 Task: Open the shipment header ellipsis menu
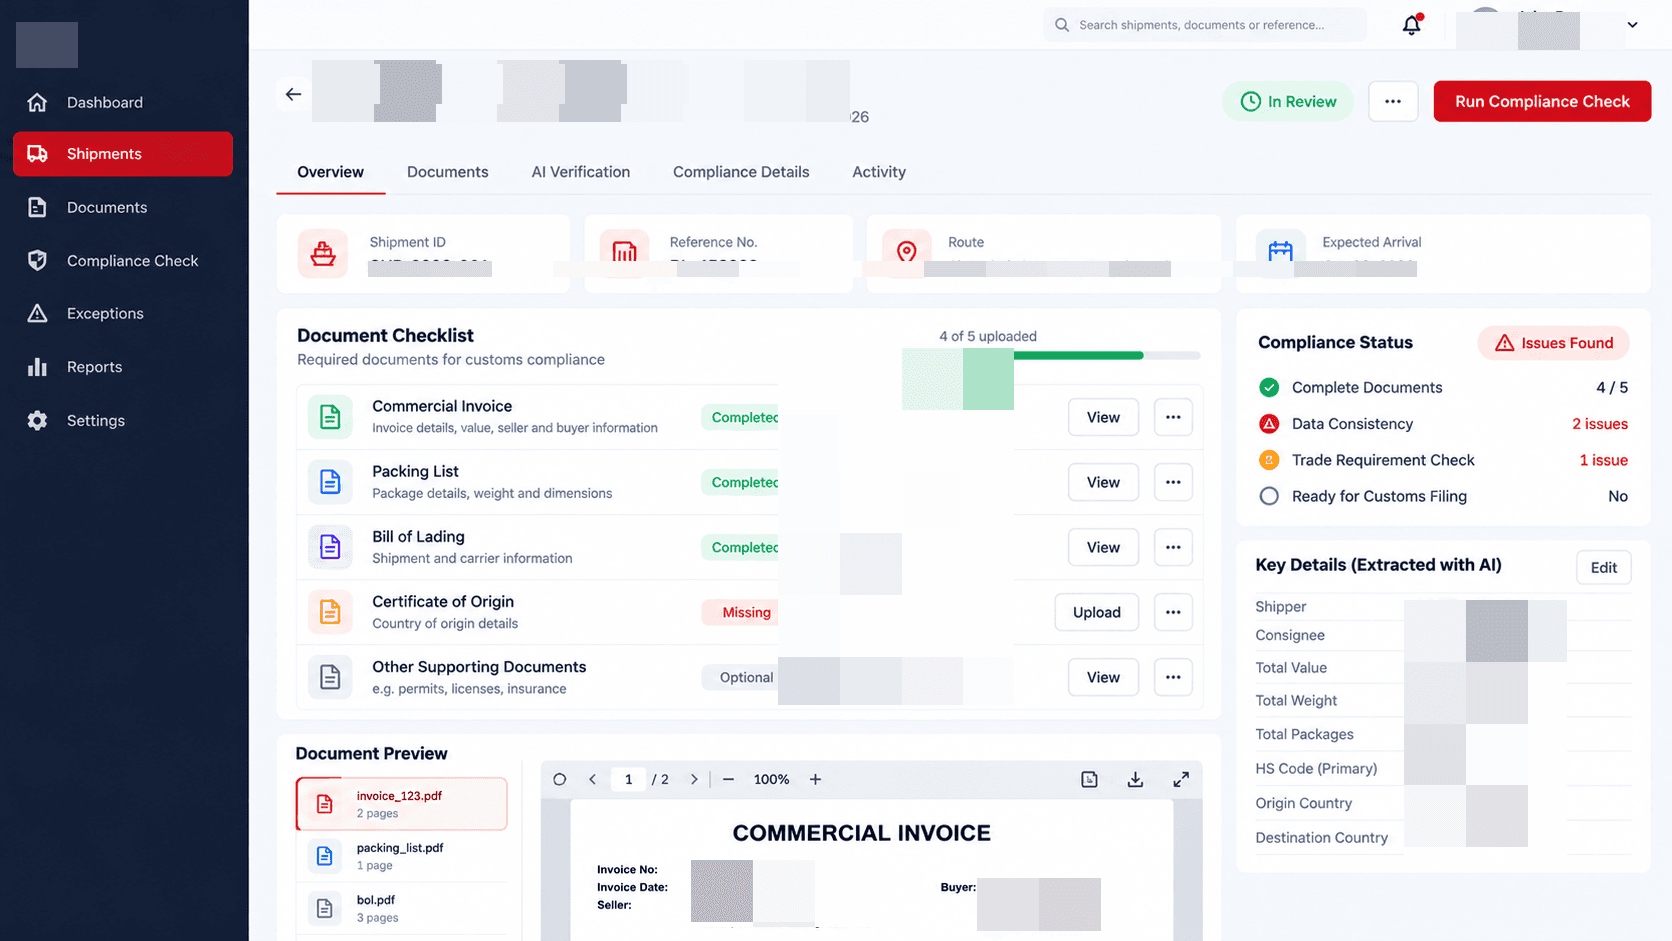coord(1393,101)
